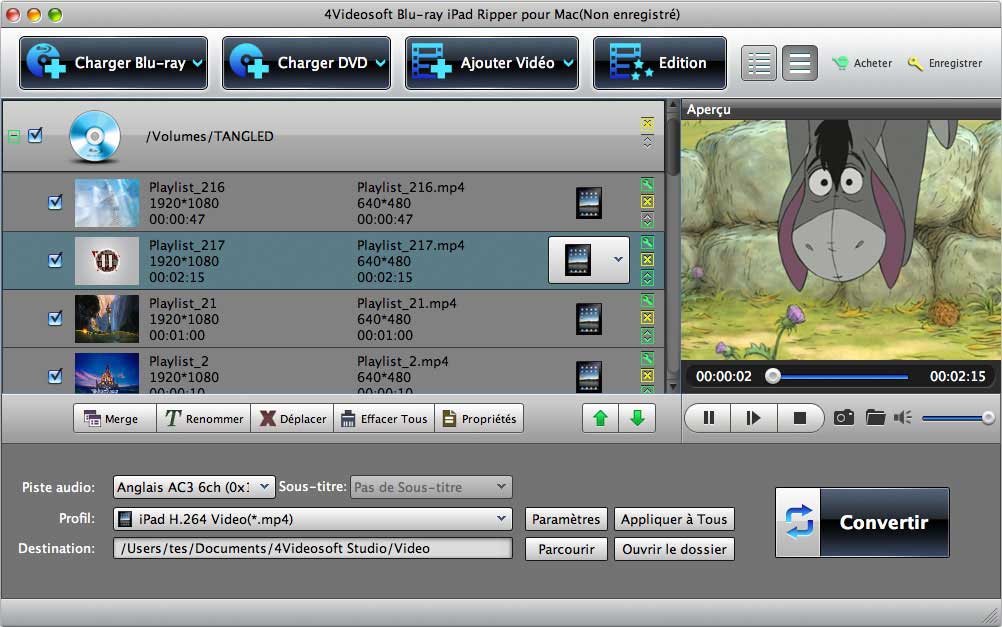The image size is (1002, 627).
Task: Click the Edition toolbar button
Action: 659,63
